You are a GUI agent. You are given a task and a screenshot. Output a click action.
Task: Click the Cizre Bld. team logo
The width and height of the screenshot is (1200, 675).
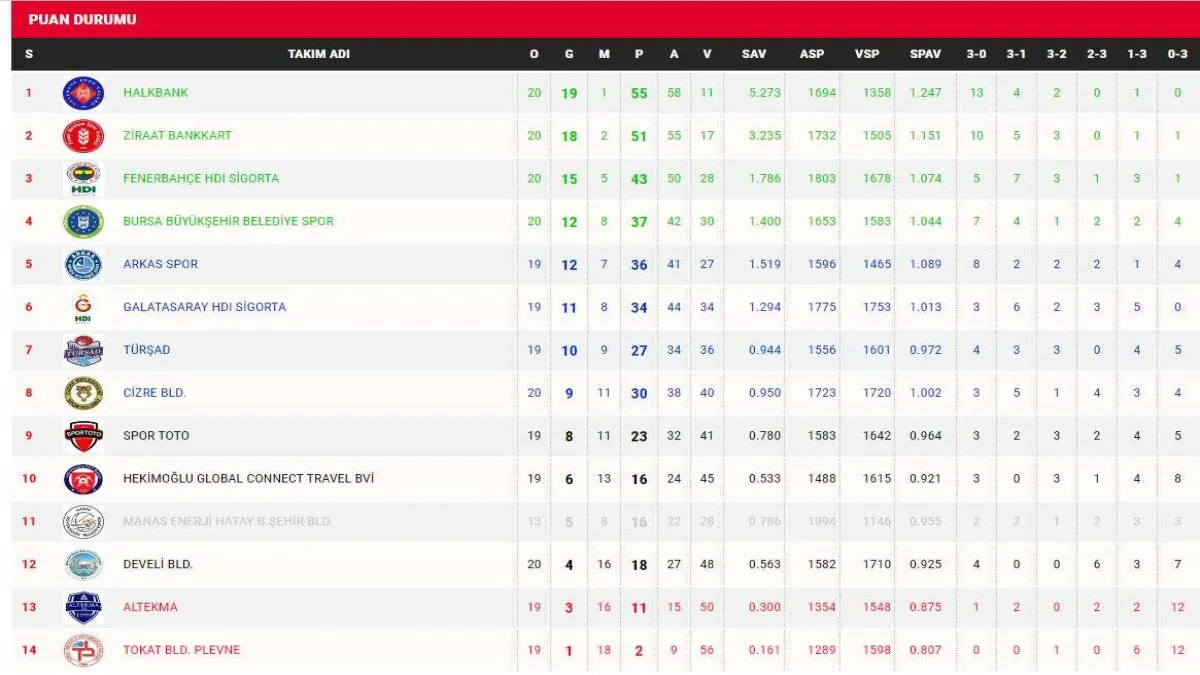[83, 393]
